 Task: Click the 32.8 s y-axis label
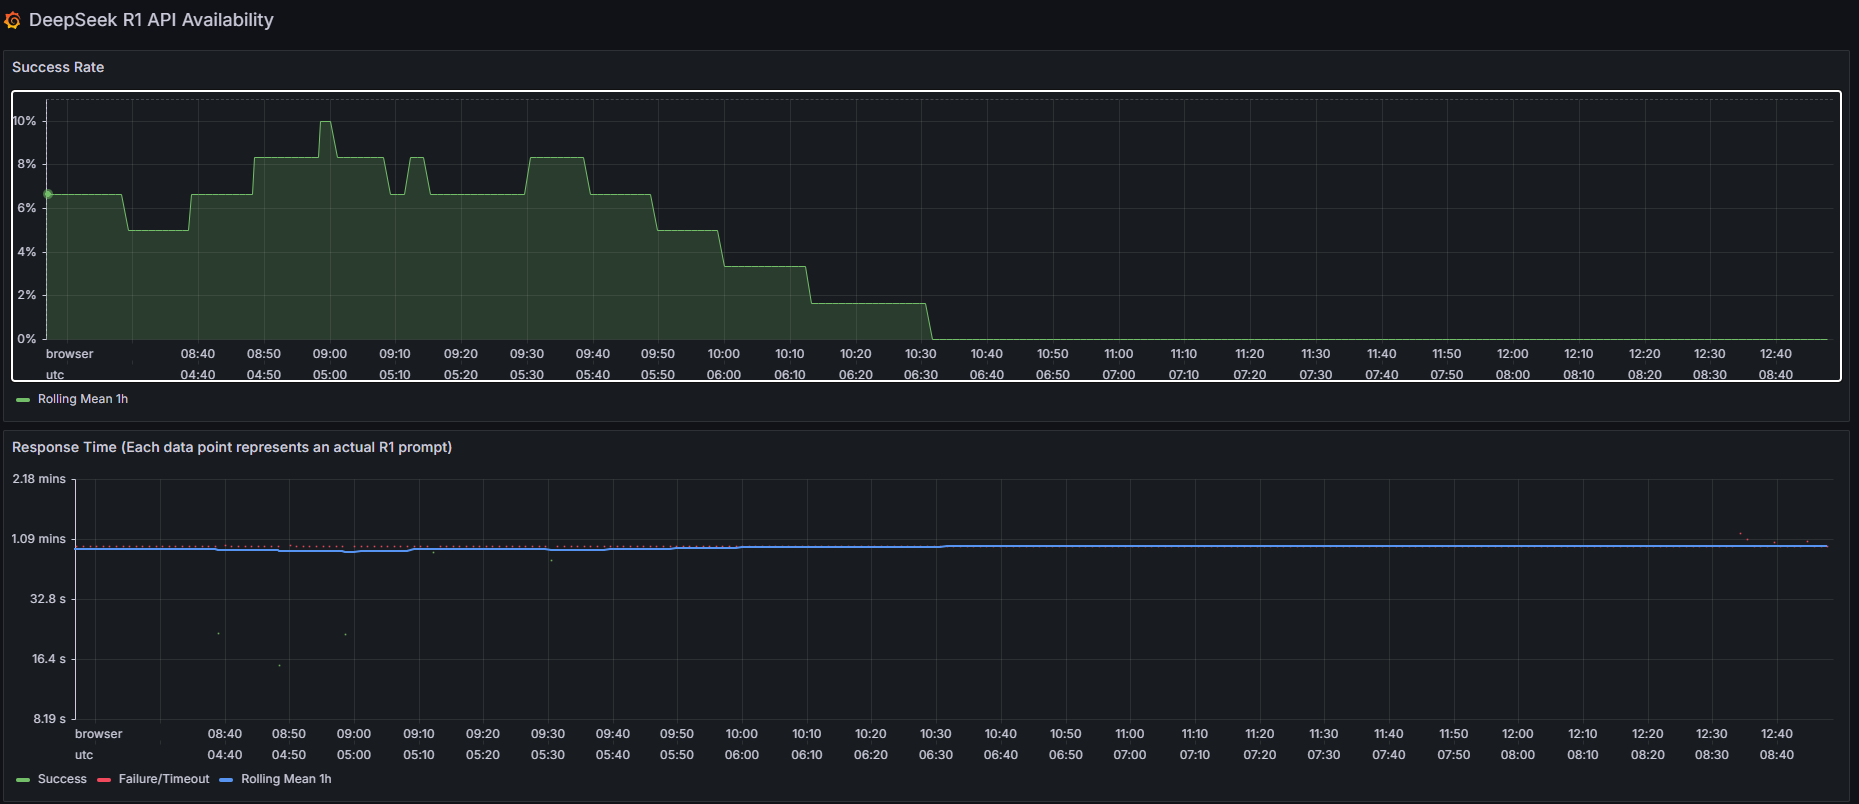48,599
